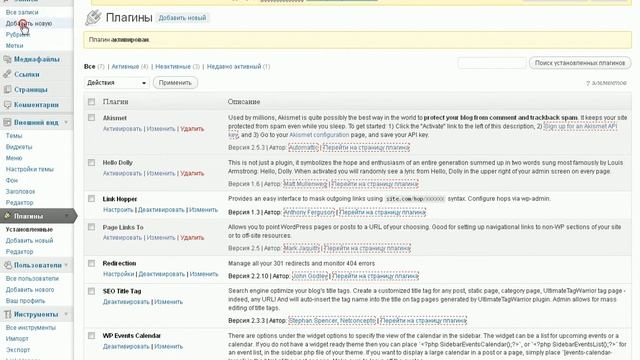Open Темы under Внешний вид

[14, 136]
